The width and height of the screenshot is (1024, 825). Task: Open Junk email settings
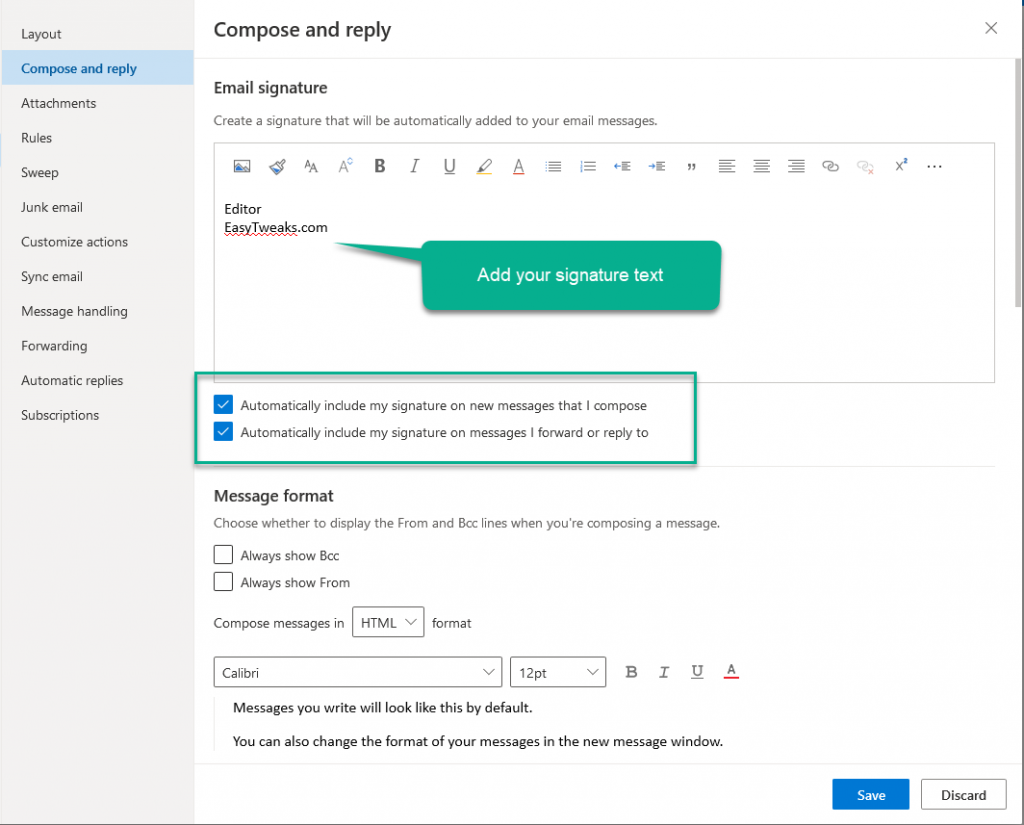97,207
